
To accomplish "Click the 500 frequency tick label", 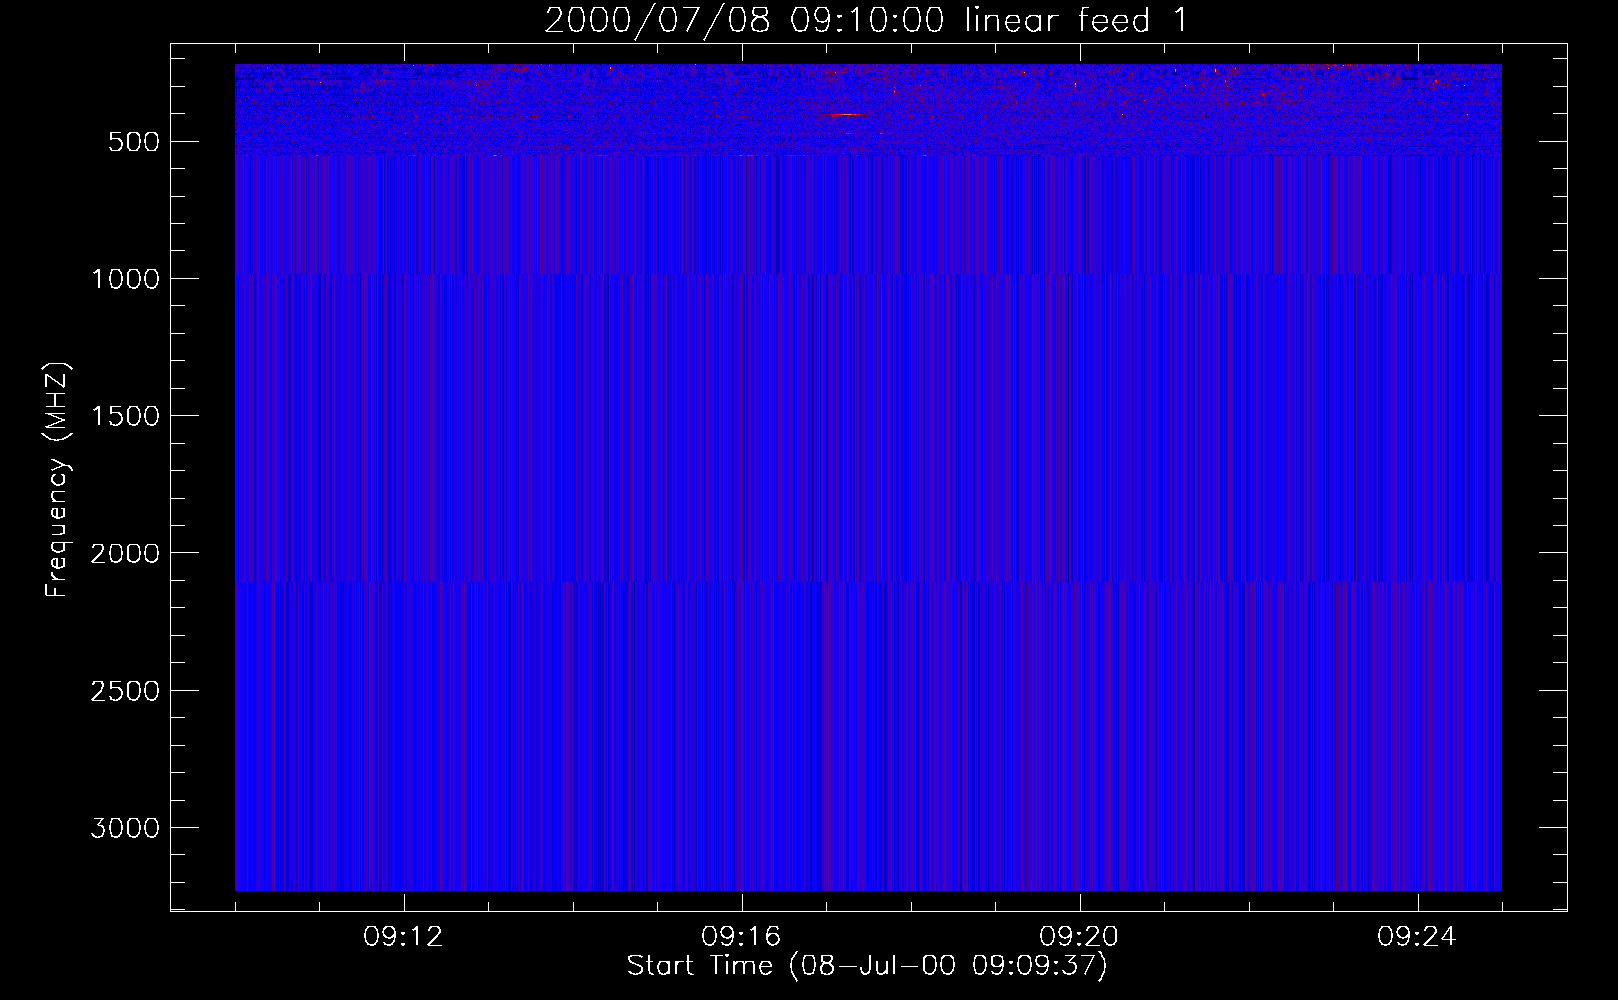I will (x=133, y=142).
